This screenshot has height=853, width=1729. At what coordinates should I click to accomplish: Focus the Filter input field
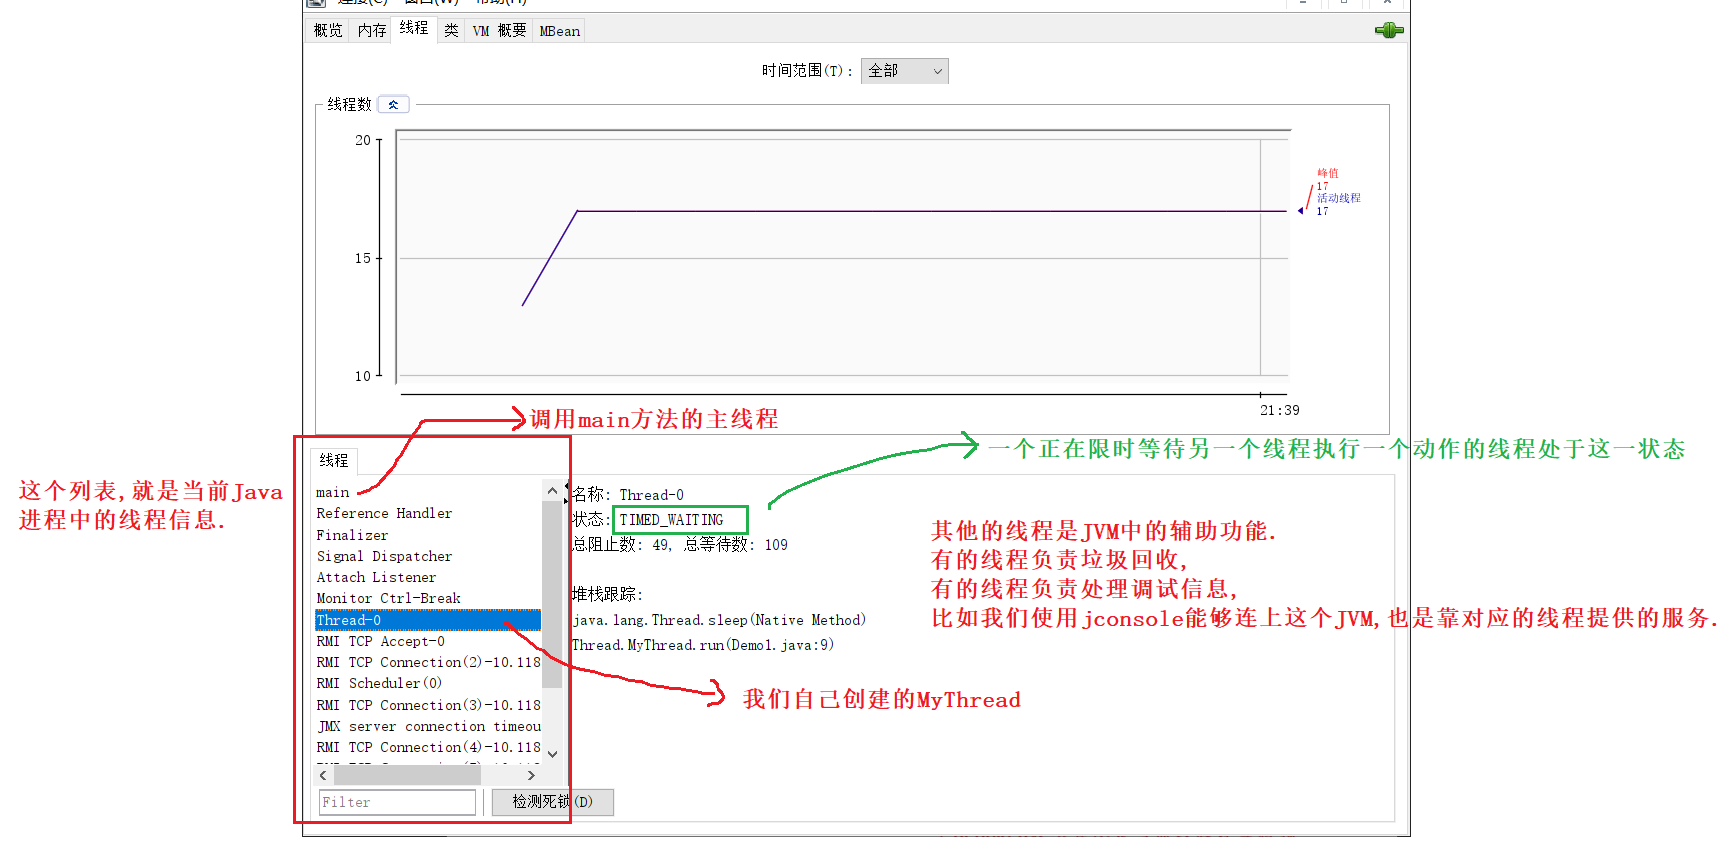pyautogui.click(x=398, y=802)
